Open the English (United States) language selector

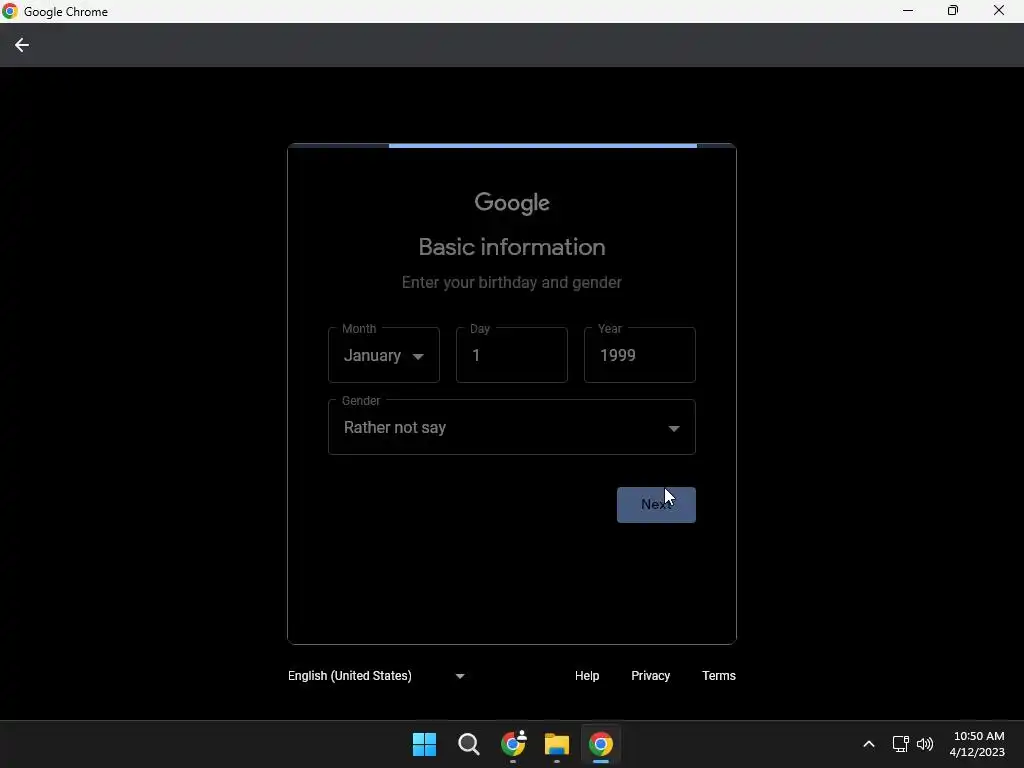376,676
